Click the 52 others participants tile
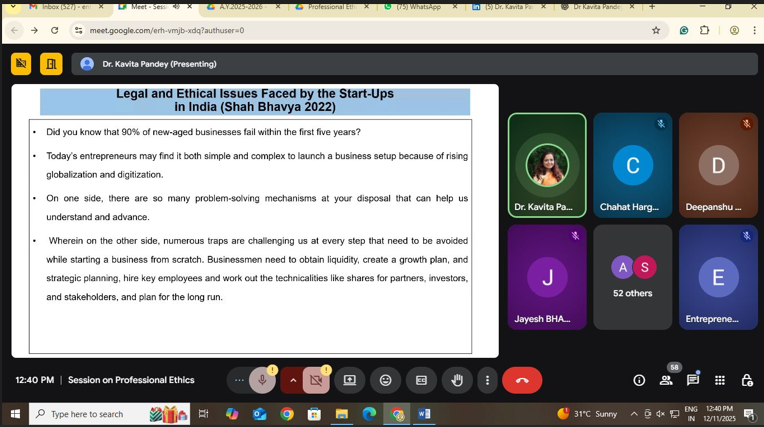The width and height of the screenshot is (764, 427). (632, 277)
